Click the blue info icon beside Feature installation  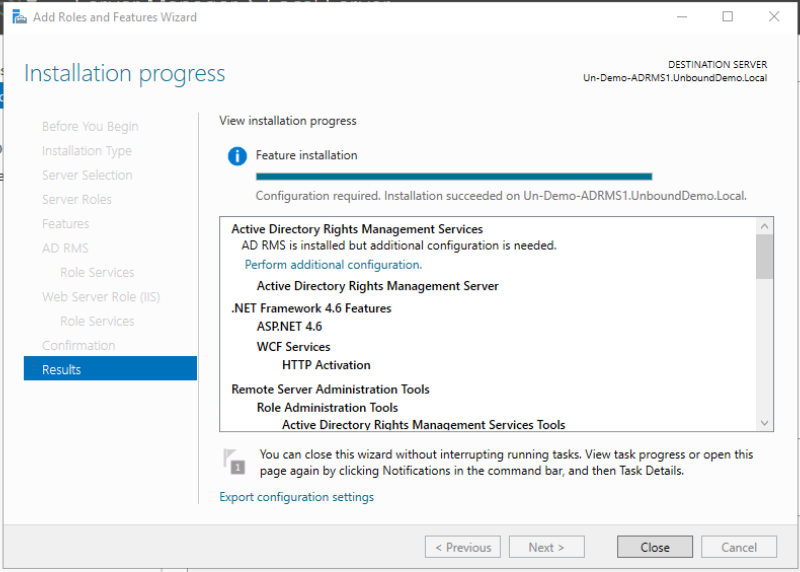pos(237,156)
